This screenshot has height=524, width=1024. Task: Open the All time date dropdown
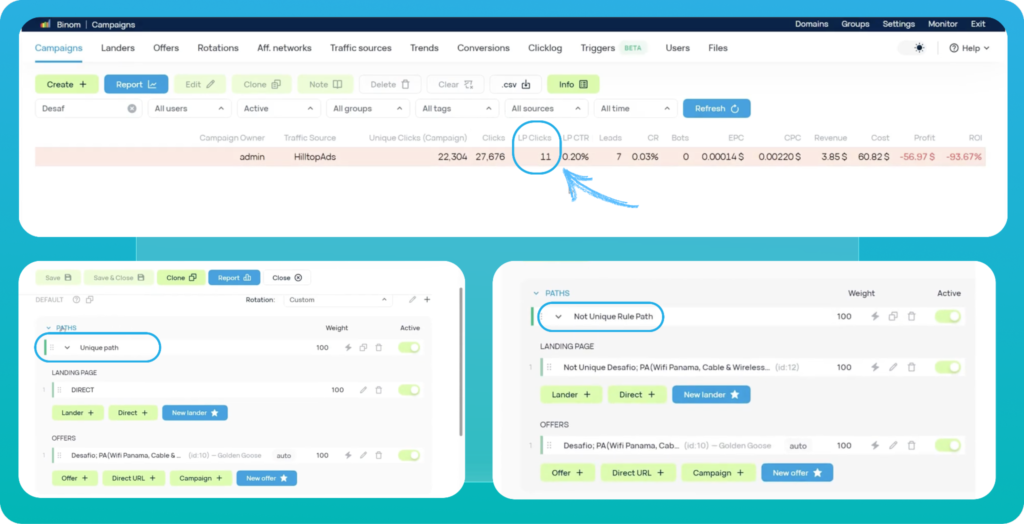tap(635, 108)
